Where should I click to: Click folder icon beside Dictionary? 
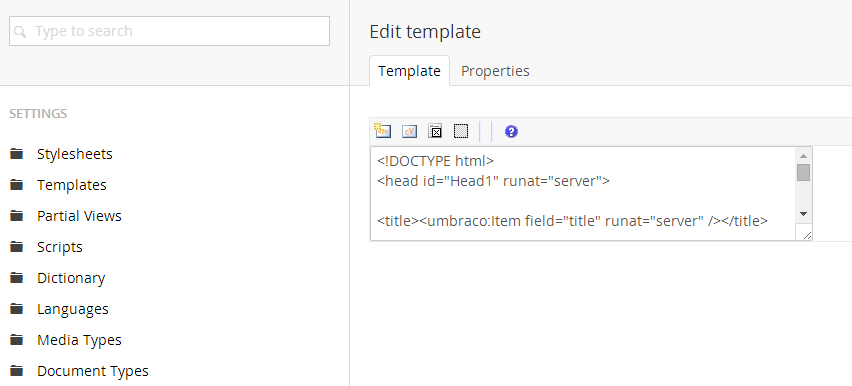click(17, 278)
